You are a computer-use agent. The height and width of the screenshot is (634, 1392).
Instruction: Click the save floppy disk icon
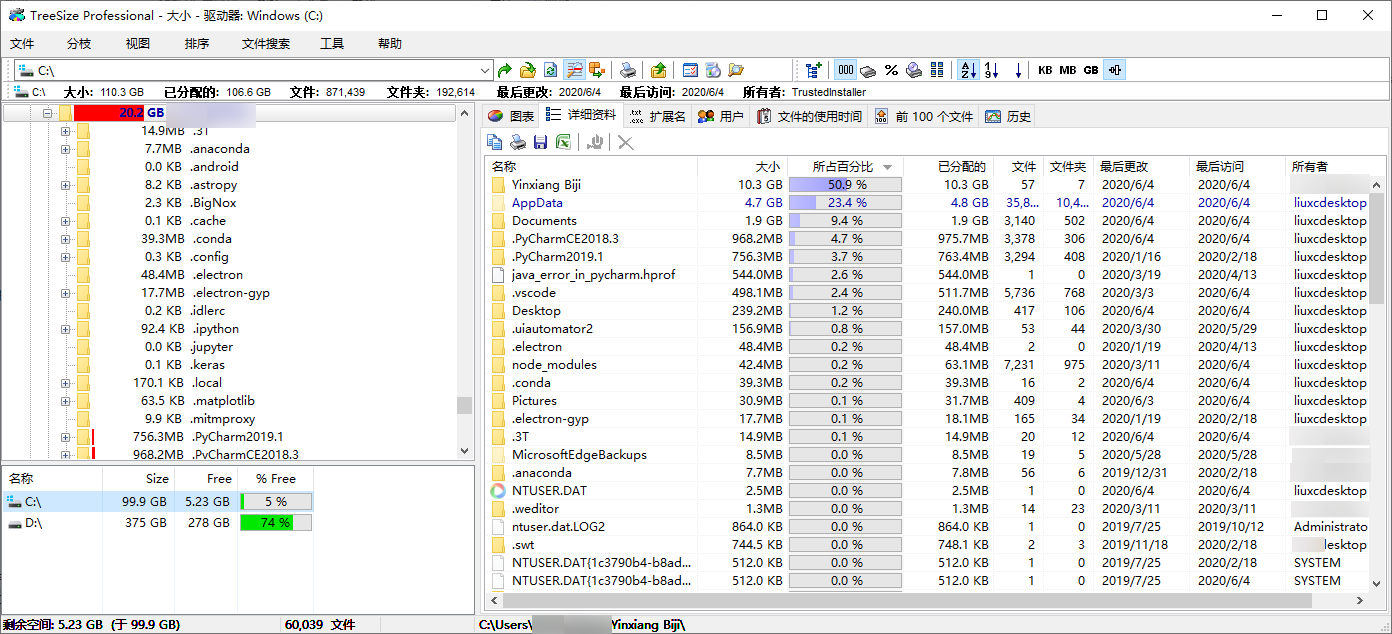pyautogui.click(x=540, y=143)
